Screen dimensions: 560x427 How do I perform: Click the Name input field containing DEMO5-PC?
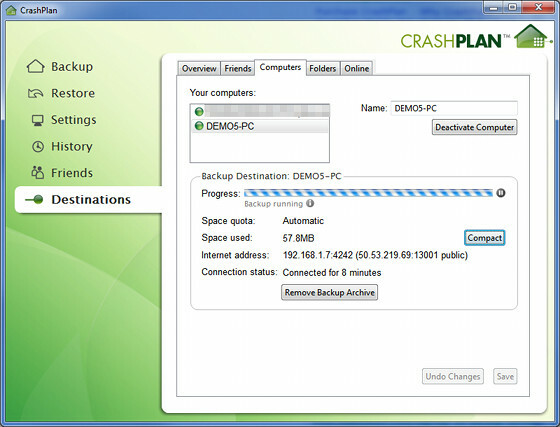tap(454, 108)
